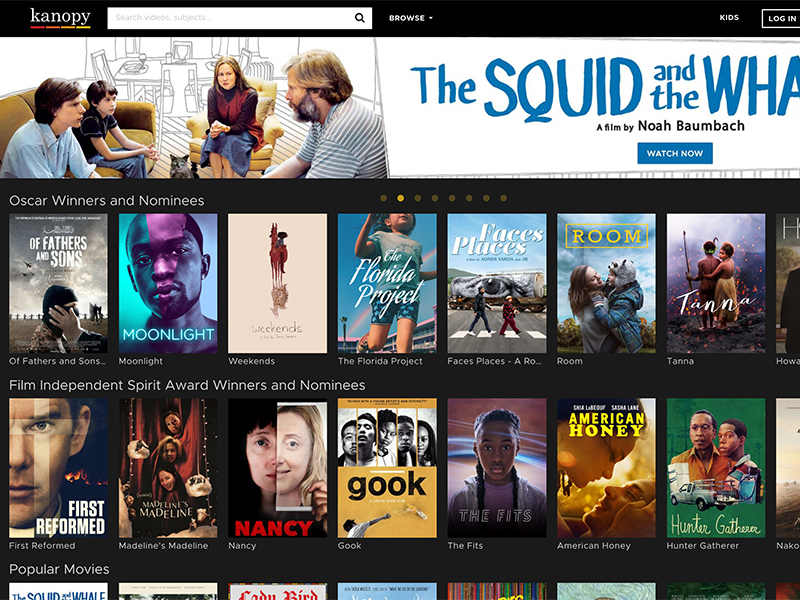This screenshot has height=600, width=800.
Task: Open the Lady Bird poster in Popular Movies
Action: [278, 592]
